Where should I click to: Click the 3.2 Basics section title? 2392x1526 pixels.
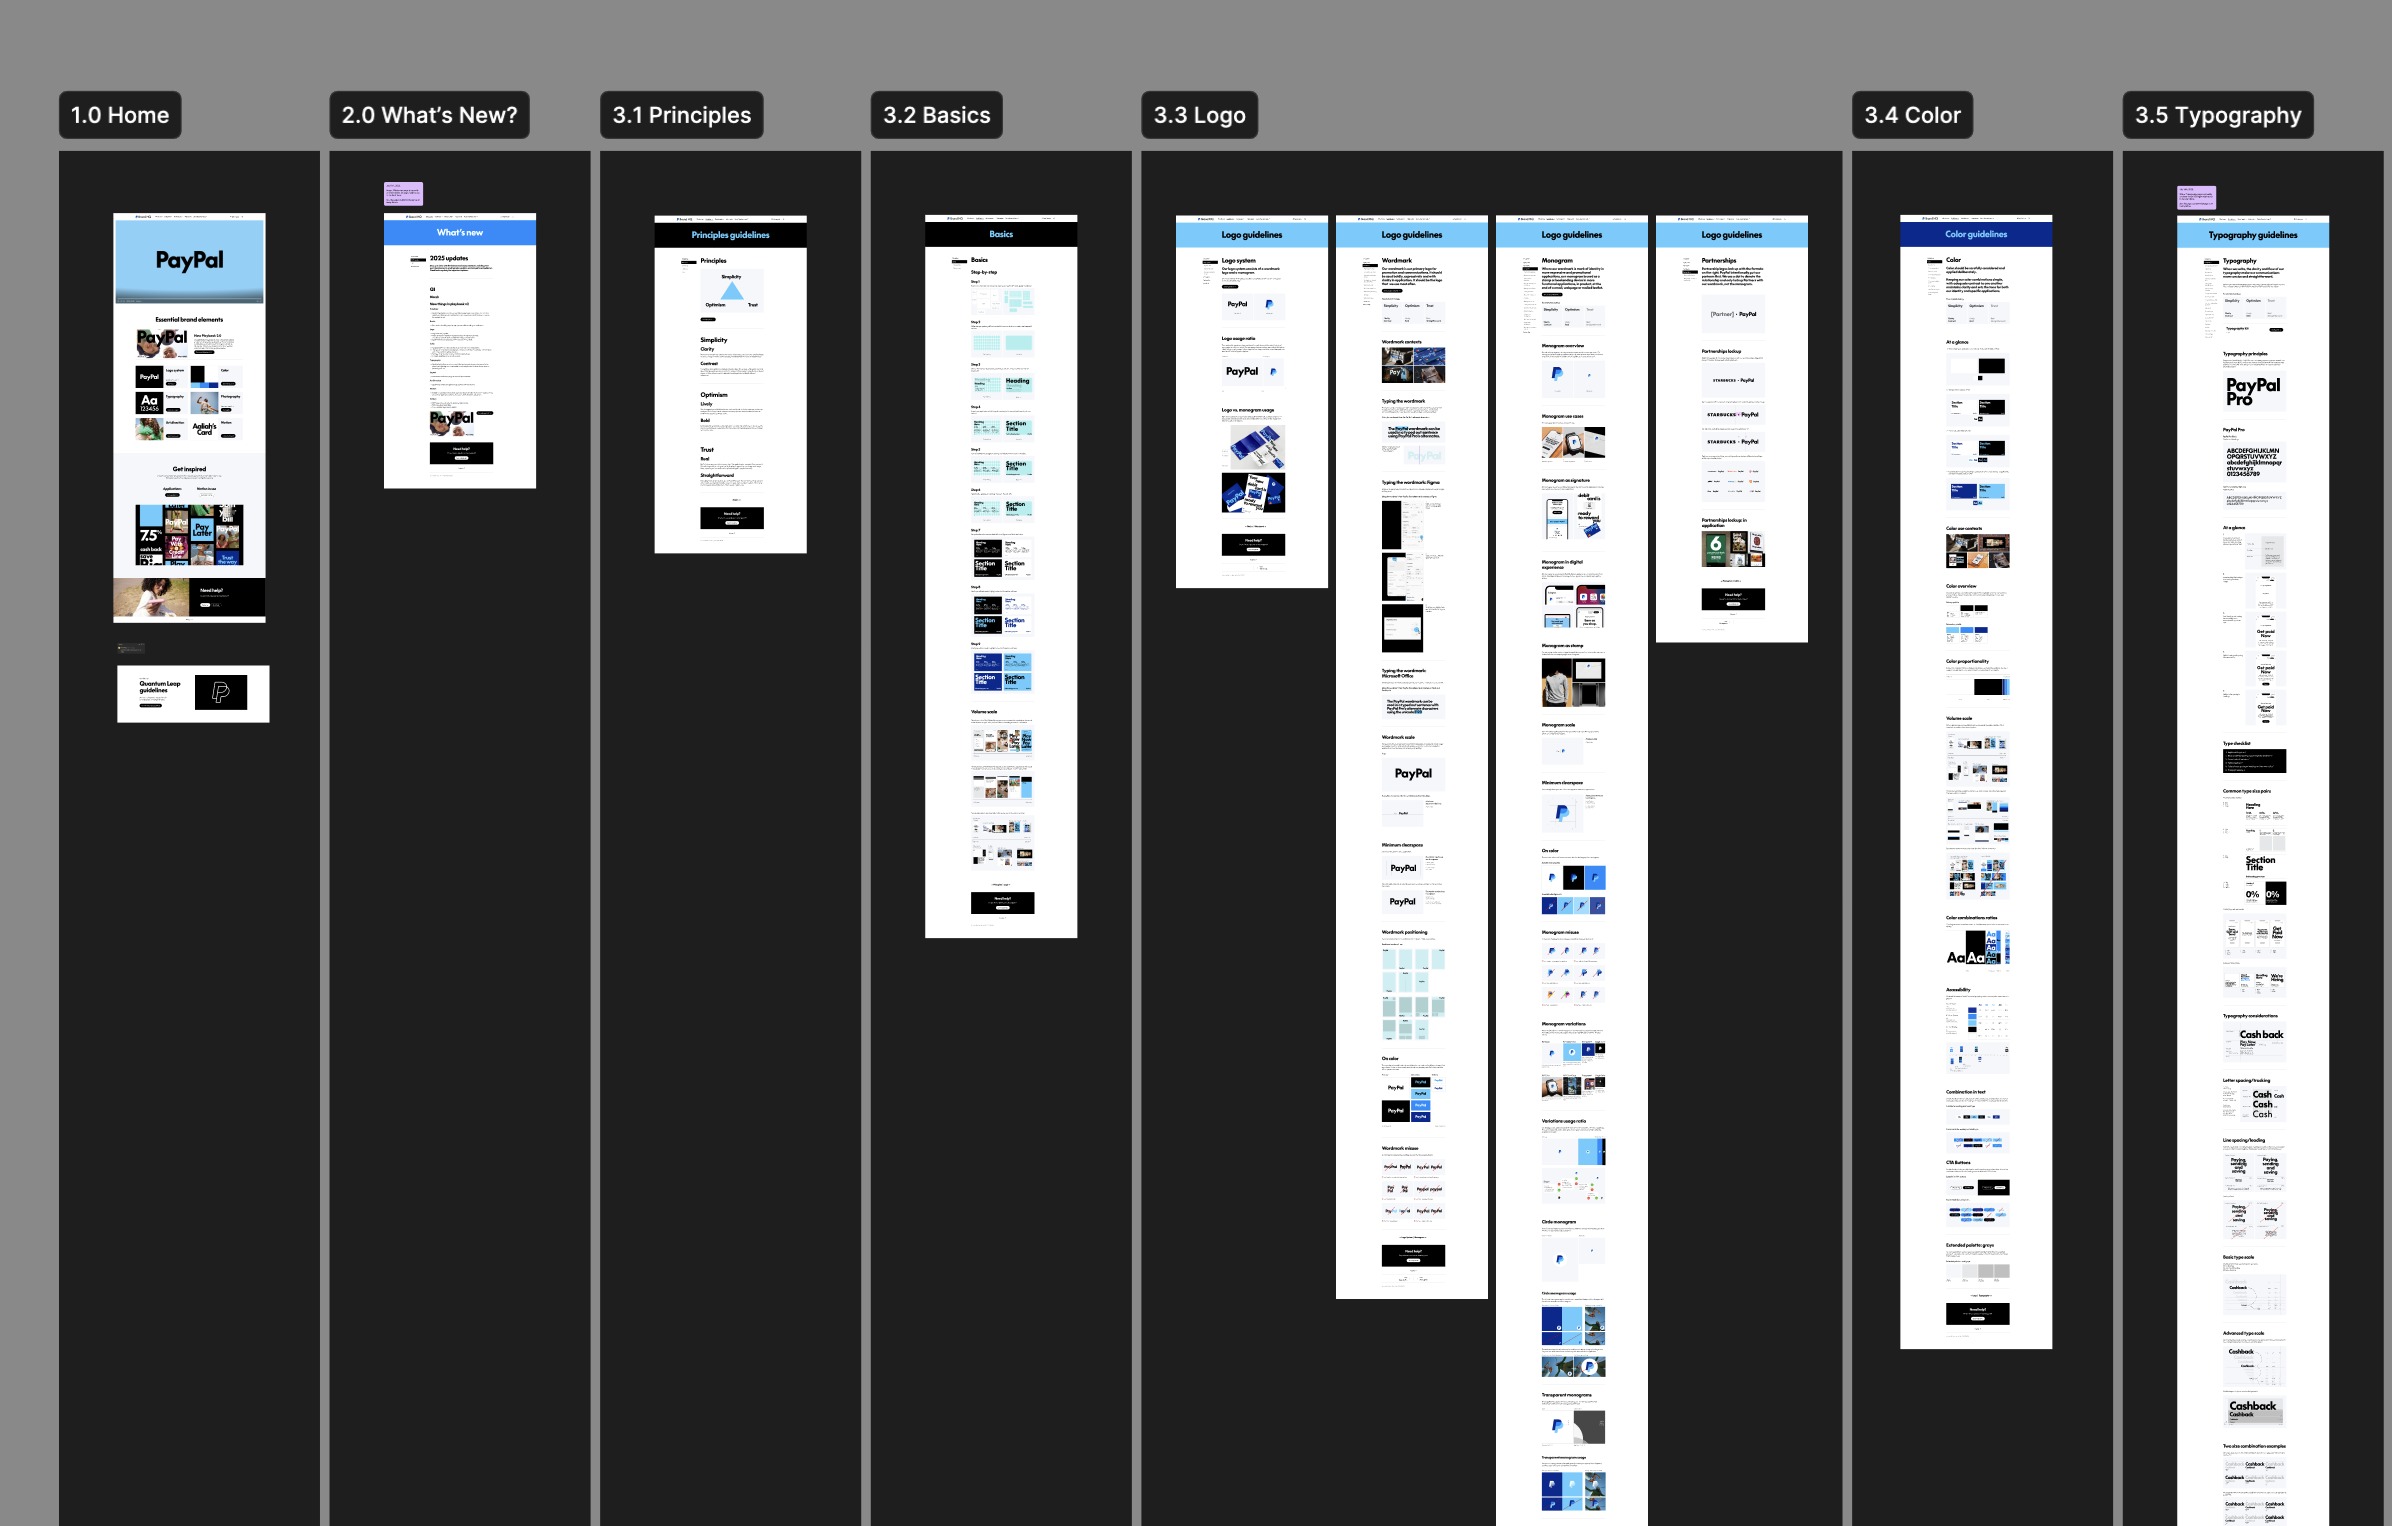(936, 115)
